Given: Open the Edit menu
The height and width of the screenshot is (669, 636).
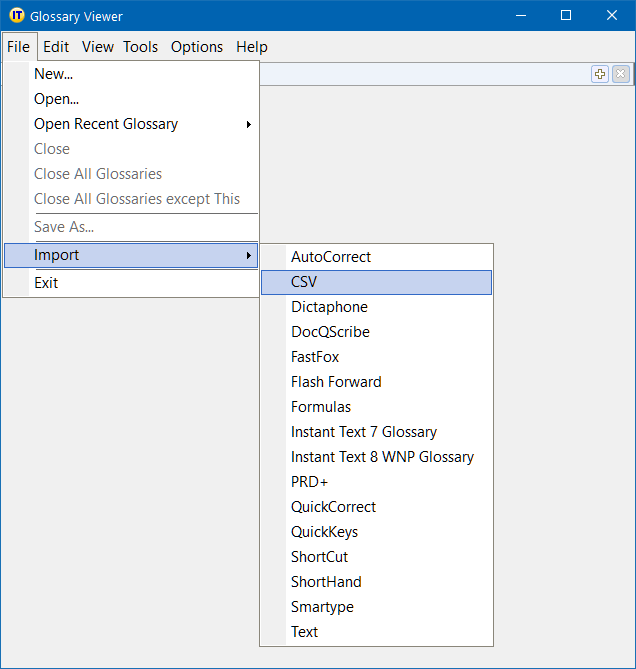Looking at the screenshot, I should (56, 46).
